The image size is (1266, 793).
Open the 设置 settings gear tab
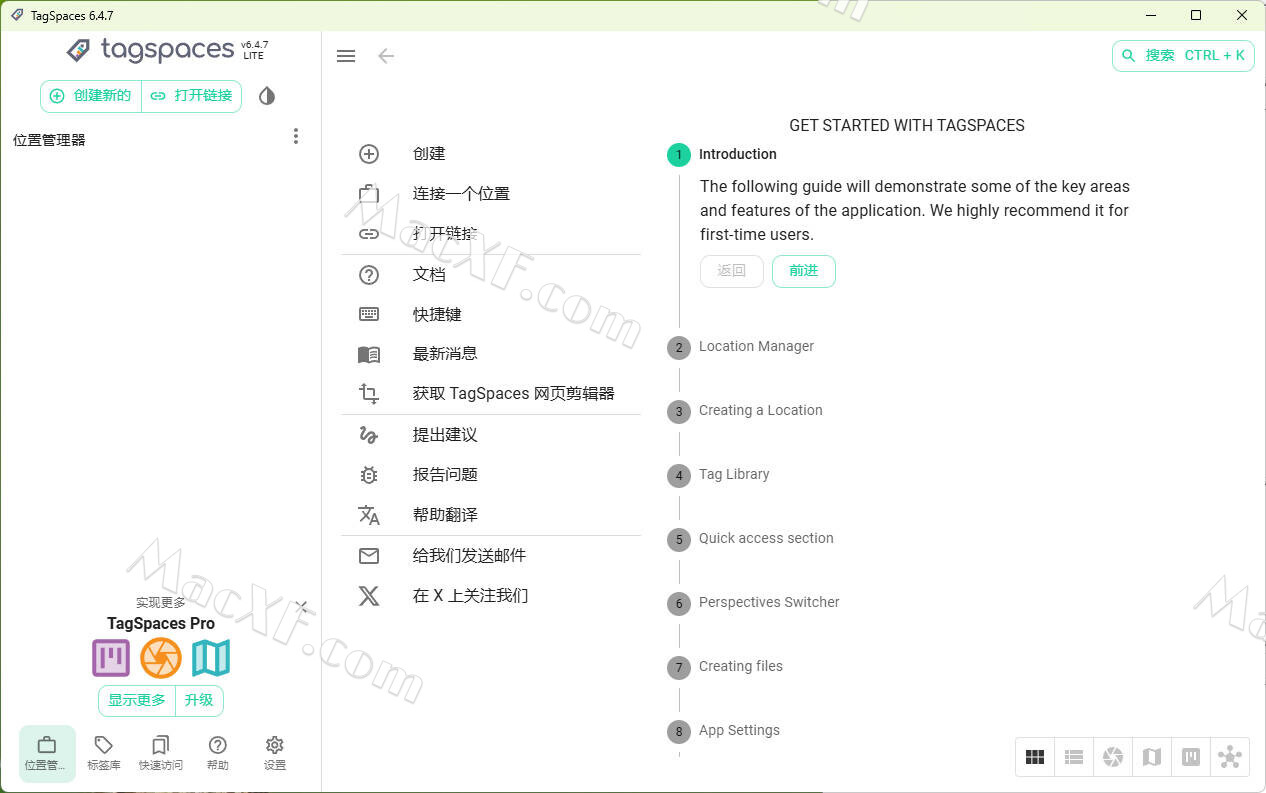[x=275, y=754]
